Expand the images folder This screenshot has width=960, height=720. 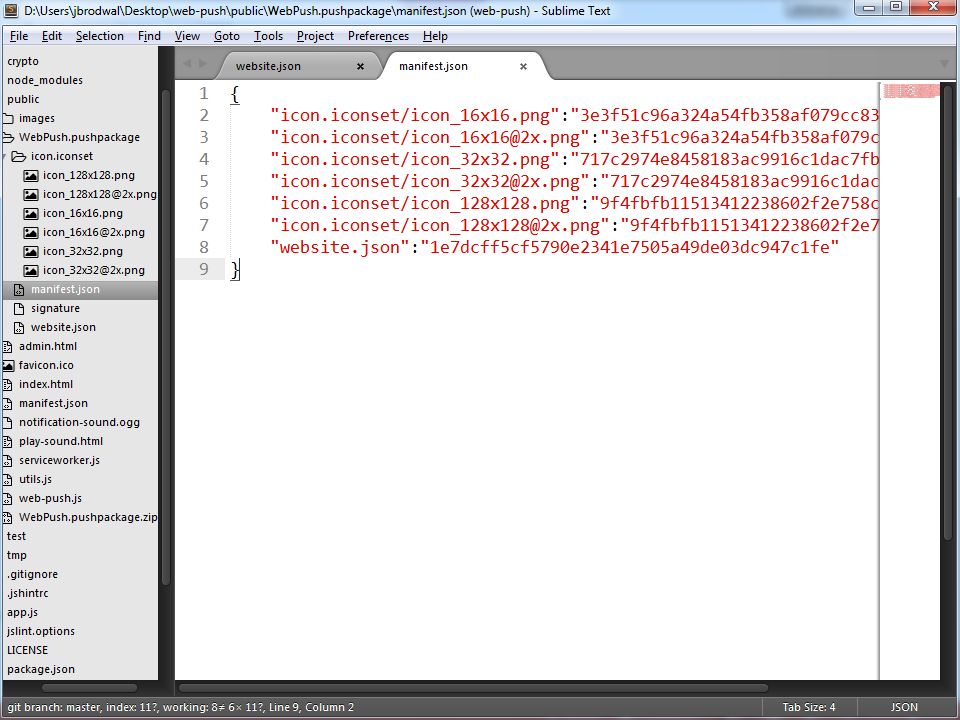click(x=37, y=118)
